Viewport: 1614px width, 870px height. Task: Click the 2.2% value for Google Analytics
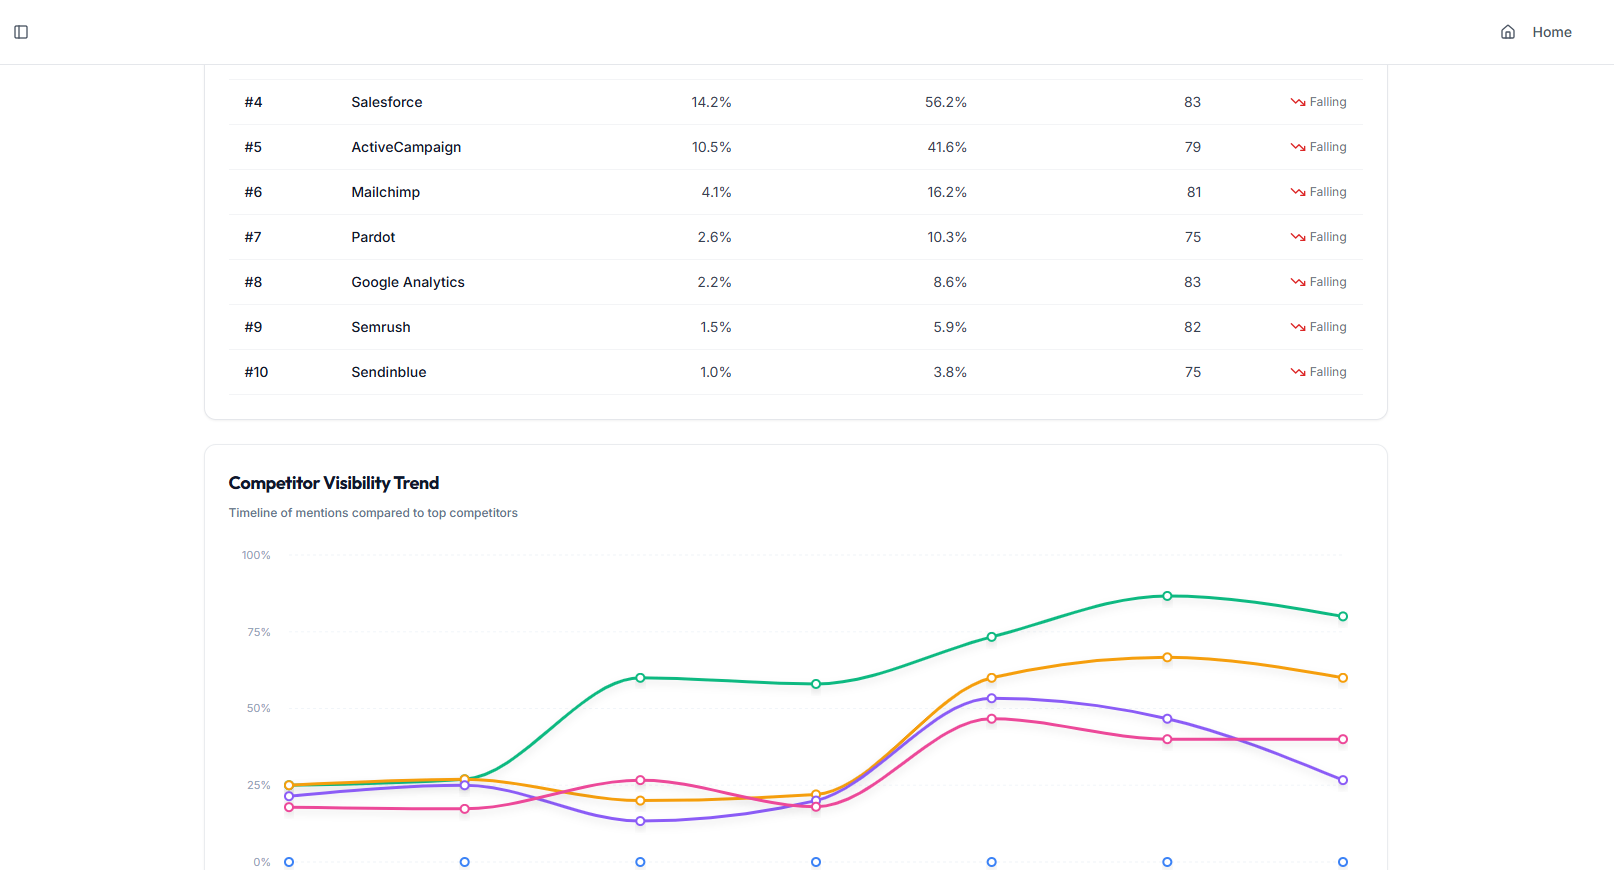click(x=714, y=282)
